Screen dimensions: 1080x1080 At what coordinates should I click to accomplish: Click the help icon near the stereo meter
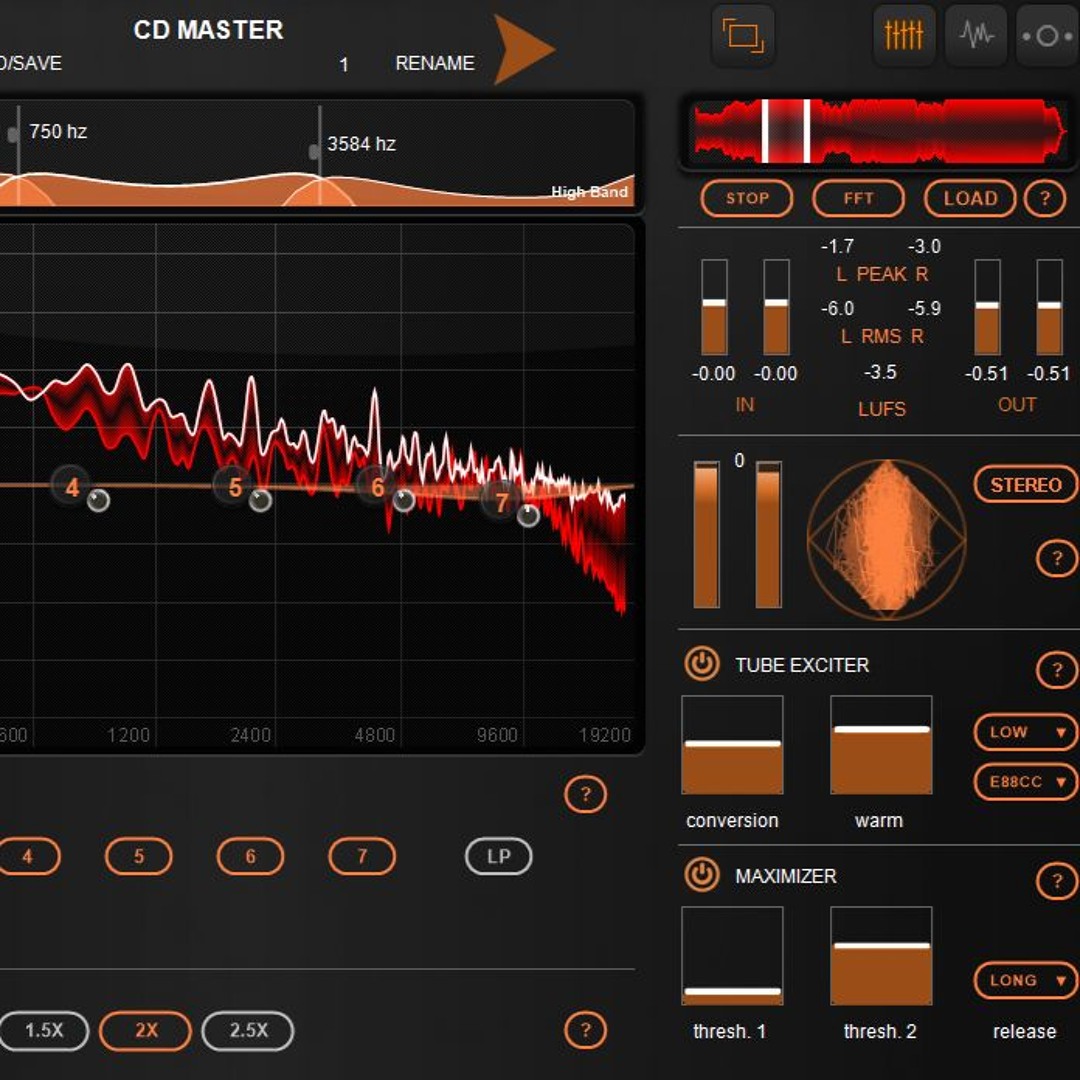click(1057, 558)
